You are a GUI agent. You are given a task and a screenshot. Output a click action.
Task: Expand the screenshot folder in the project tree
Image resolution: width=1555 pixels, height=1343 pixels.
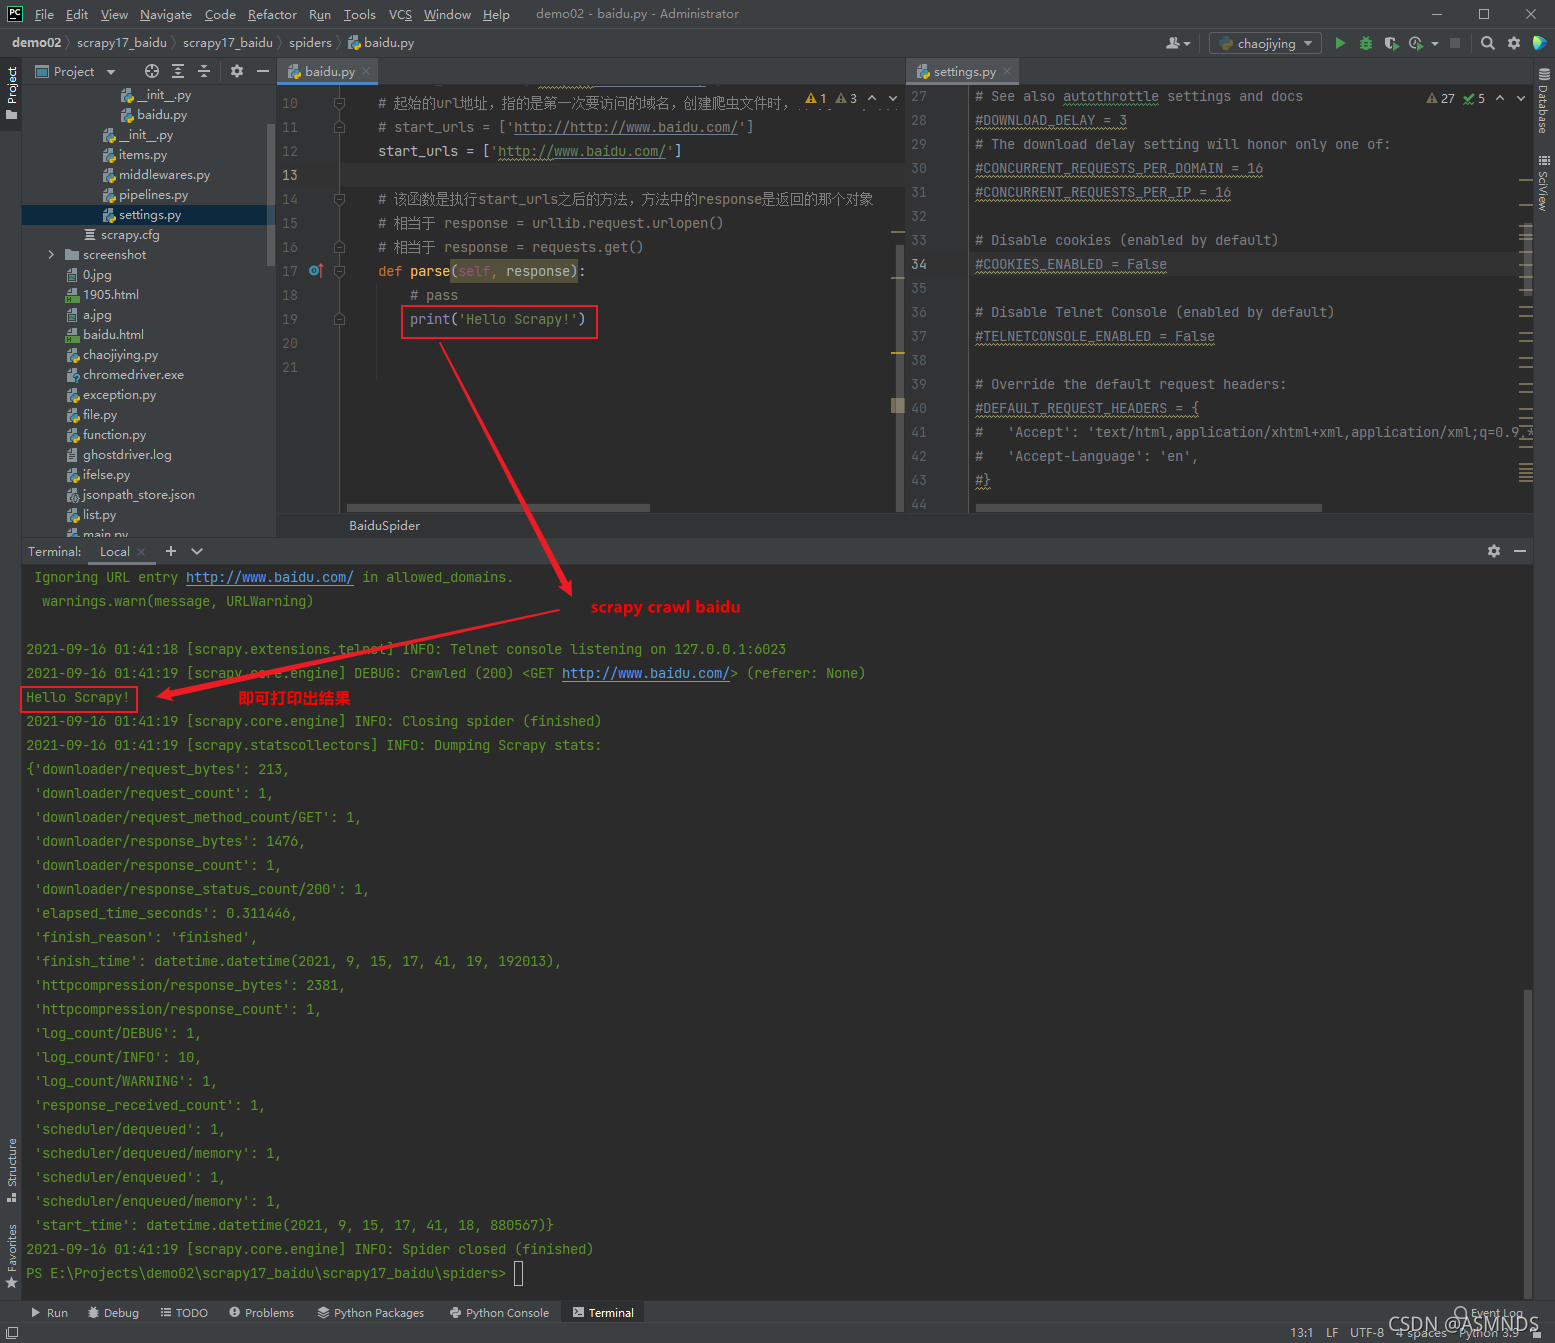point(51,254)
